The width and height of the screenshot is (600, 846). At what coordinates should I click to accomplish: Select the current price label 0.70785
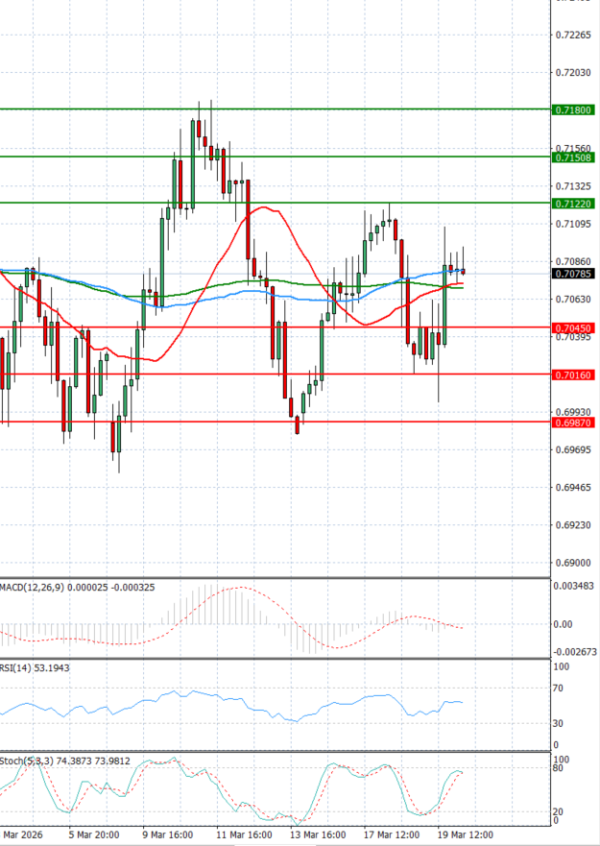[573, 273]
